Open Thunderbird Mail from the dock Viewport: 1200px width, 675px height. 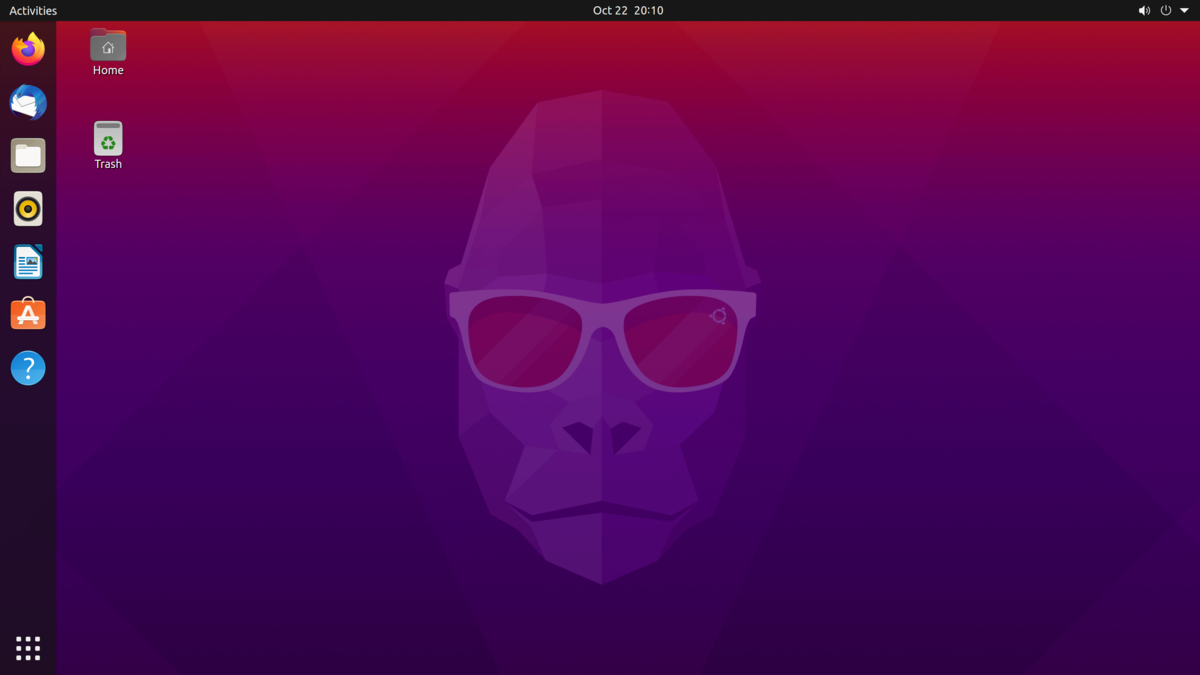click(28, 102)
